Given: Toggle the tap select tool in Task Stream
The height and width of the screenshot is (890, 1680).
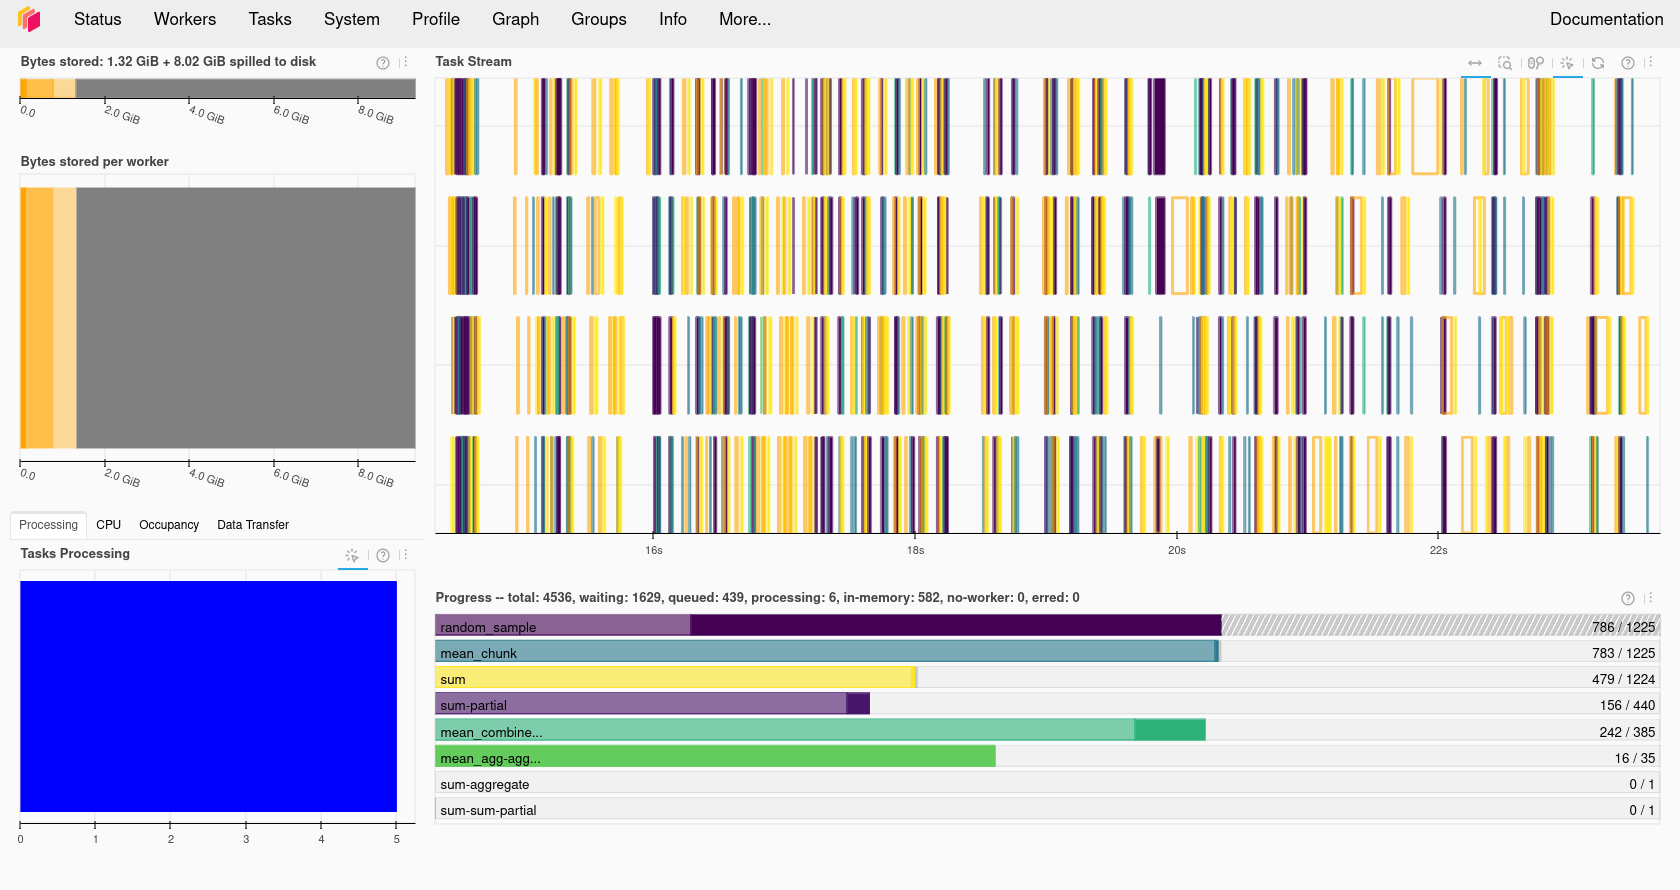Looking at the screenshot, I should (x=1567, y=63).
